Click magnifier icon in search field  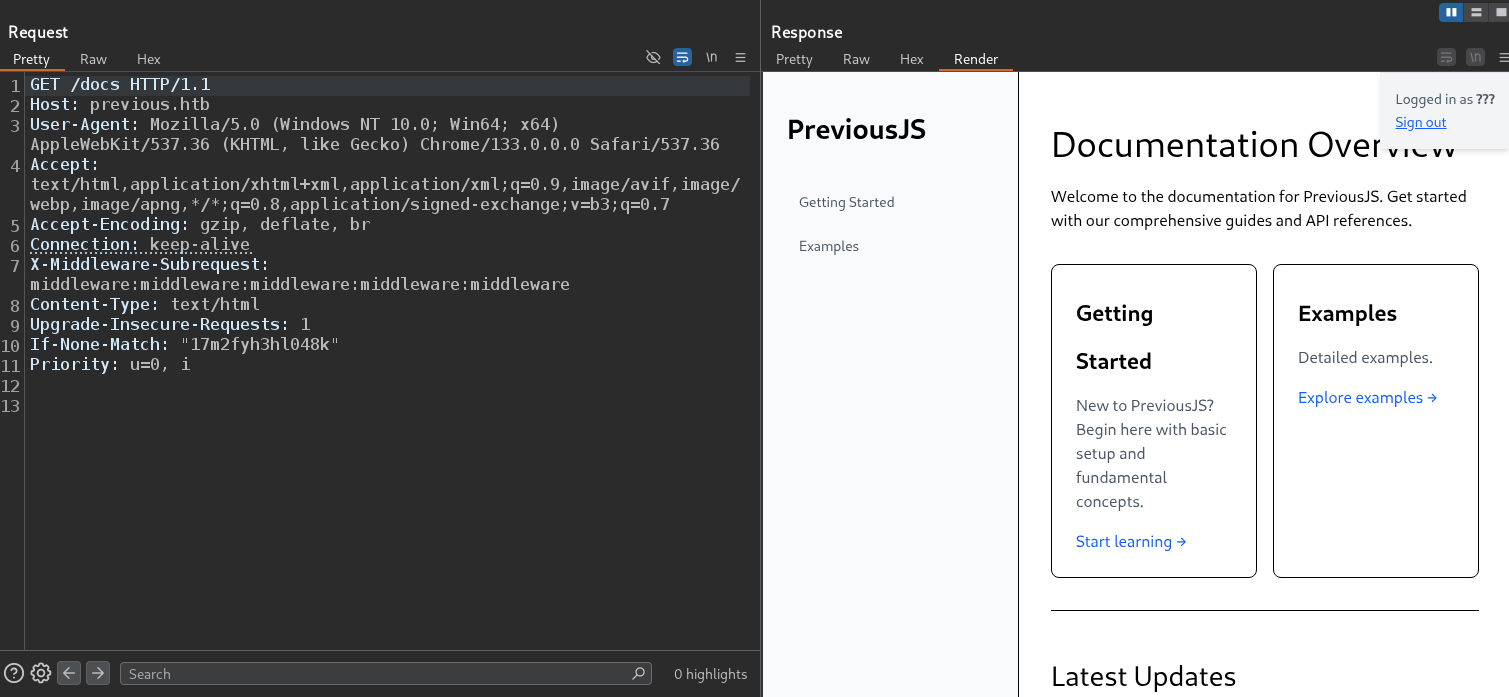click(x=638, y=673)
